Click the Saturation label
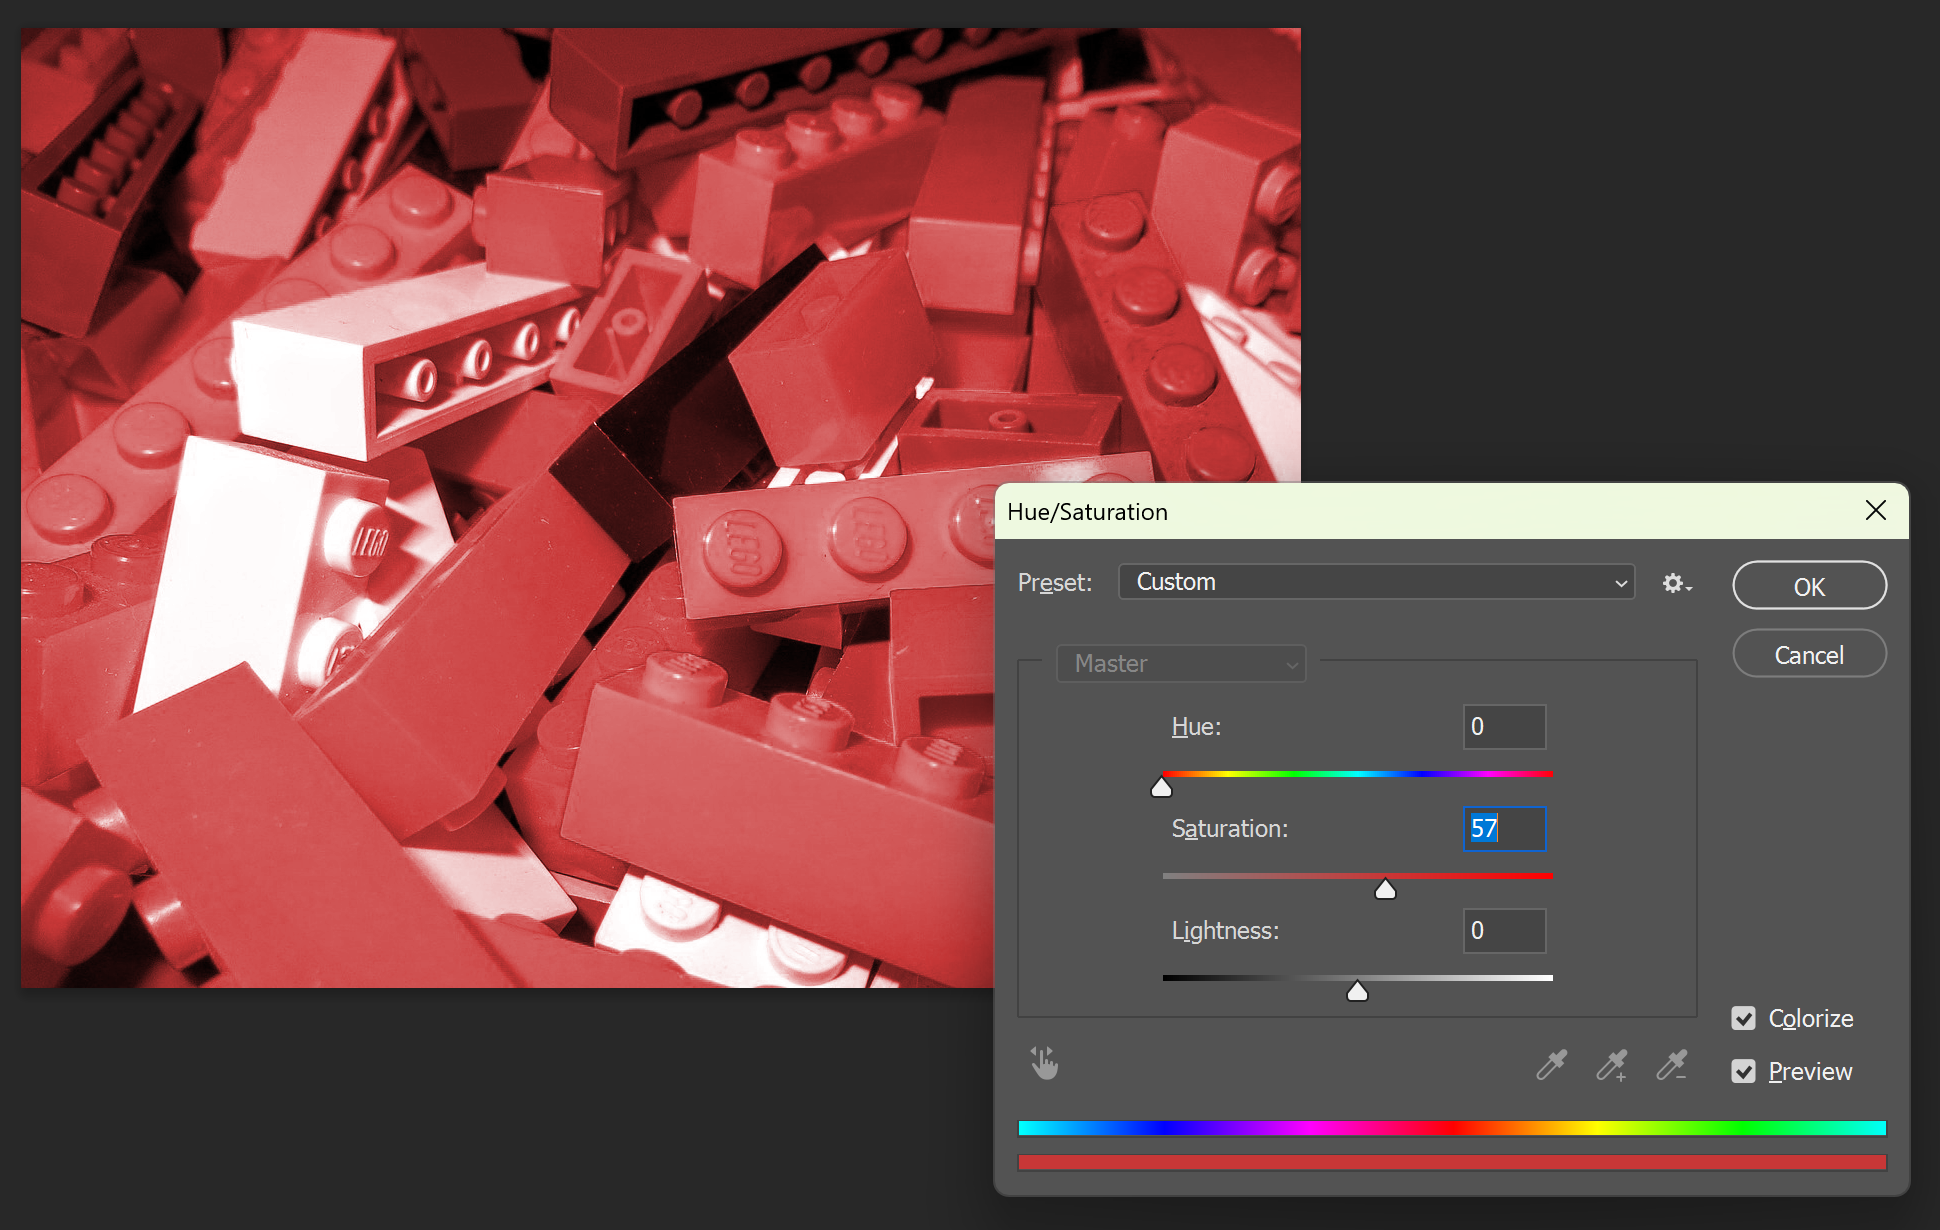Screen dimensions: 1940x1230 pos(1230,829)
